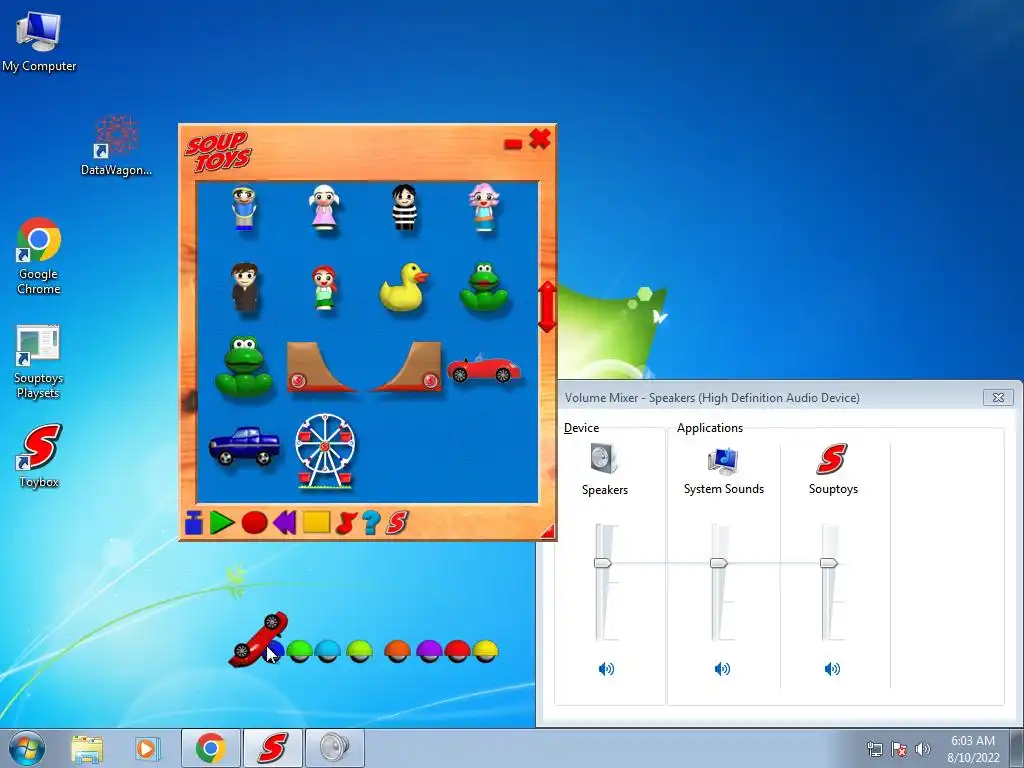Image resolution: width=1024 pixels, height=768 pixels.
Task: Select the Ferris wheel toy
Action: 325,451
